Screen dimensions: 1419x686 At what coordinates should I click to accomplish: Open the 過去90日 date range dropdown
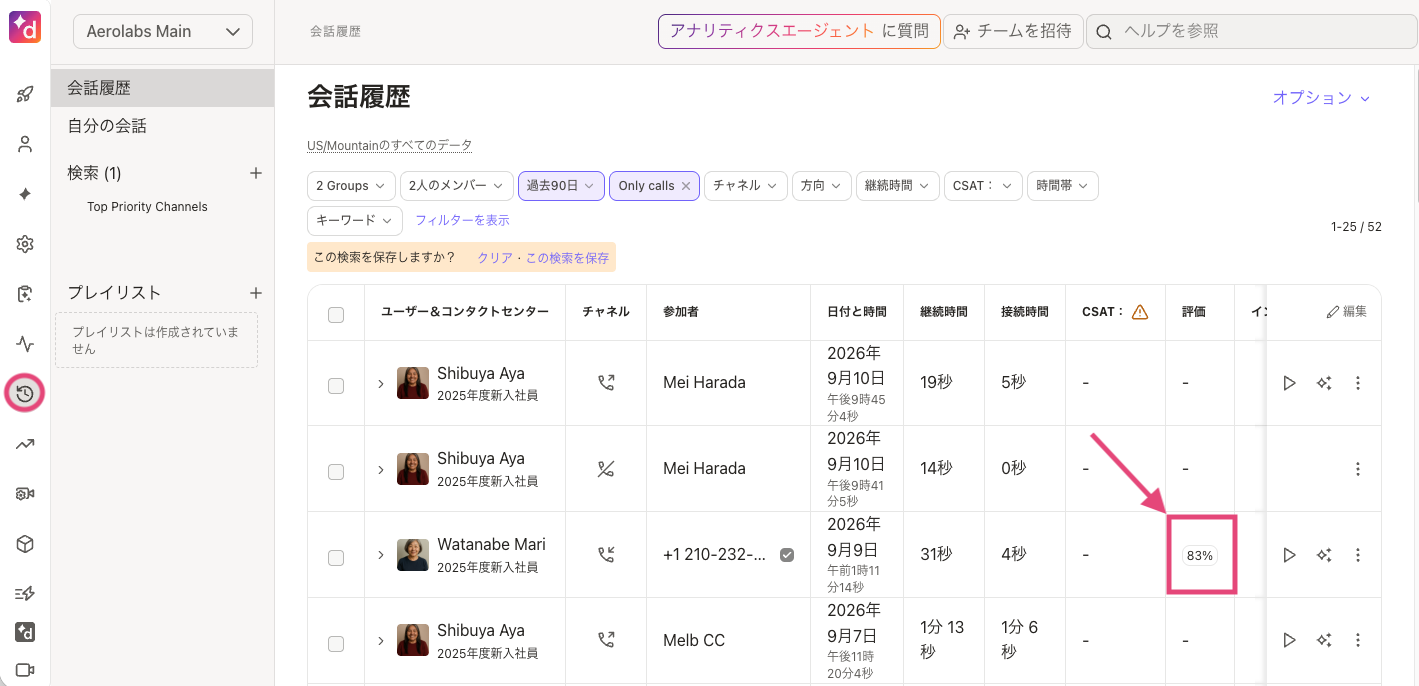561,186
